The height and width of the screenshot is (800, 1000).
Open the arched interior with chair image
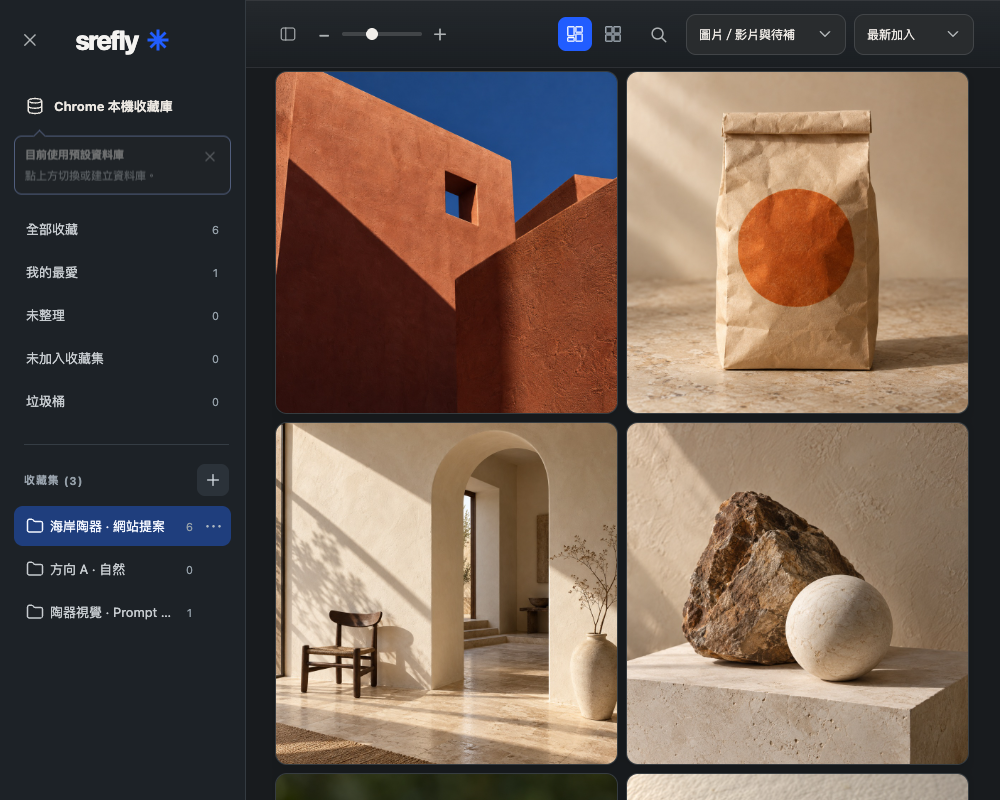pyautogui.click(x=446, y=593)
